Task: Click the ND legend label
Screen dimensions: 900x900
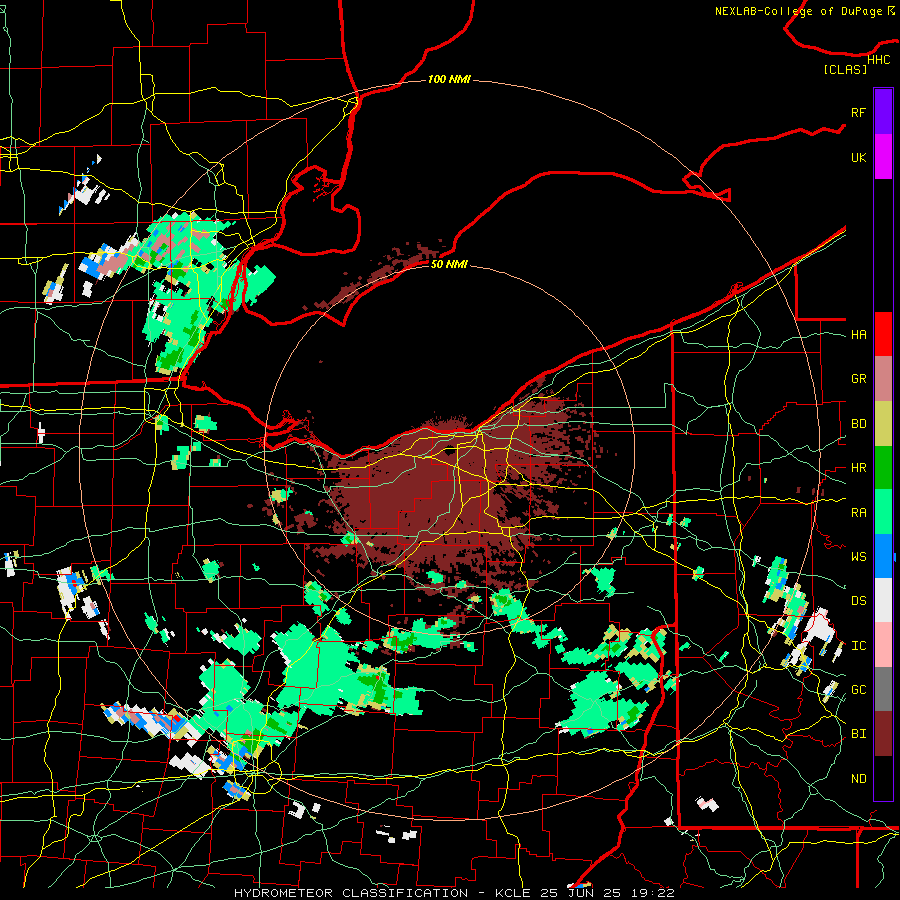Action: [x=858, y=779]
